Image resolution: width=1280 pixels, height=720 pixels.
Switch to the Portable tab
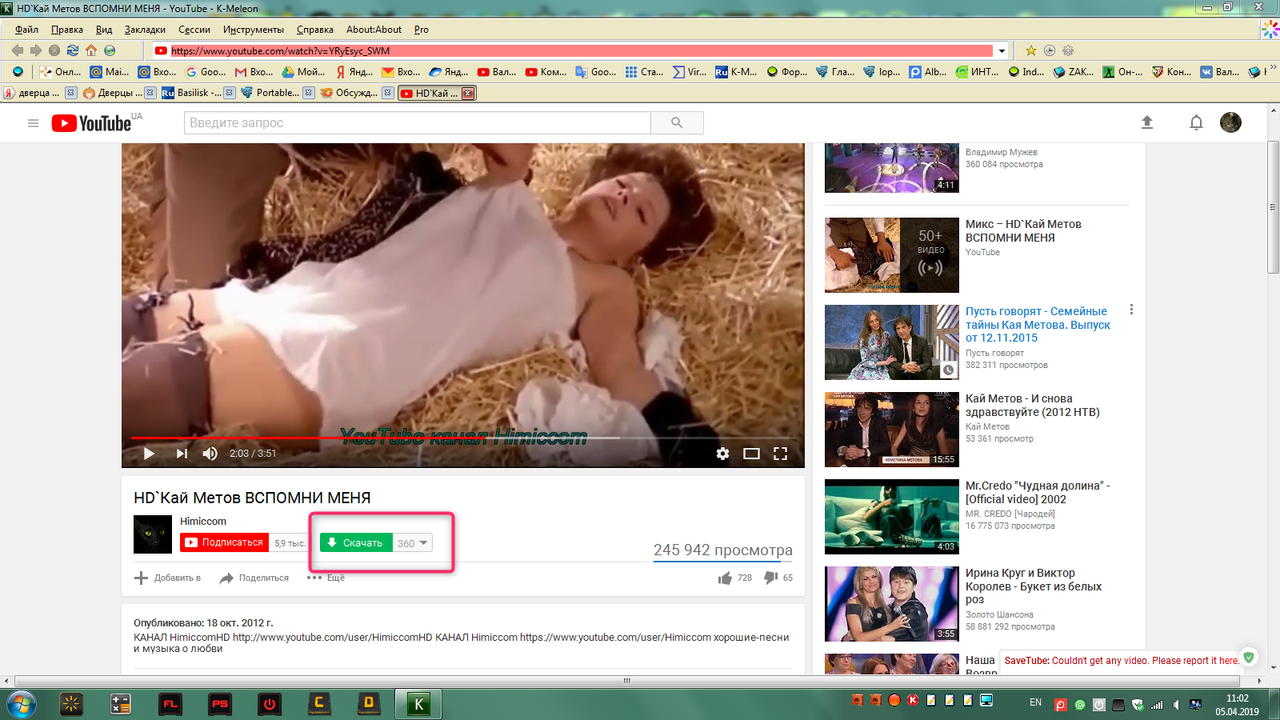[x=278, y=93]
